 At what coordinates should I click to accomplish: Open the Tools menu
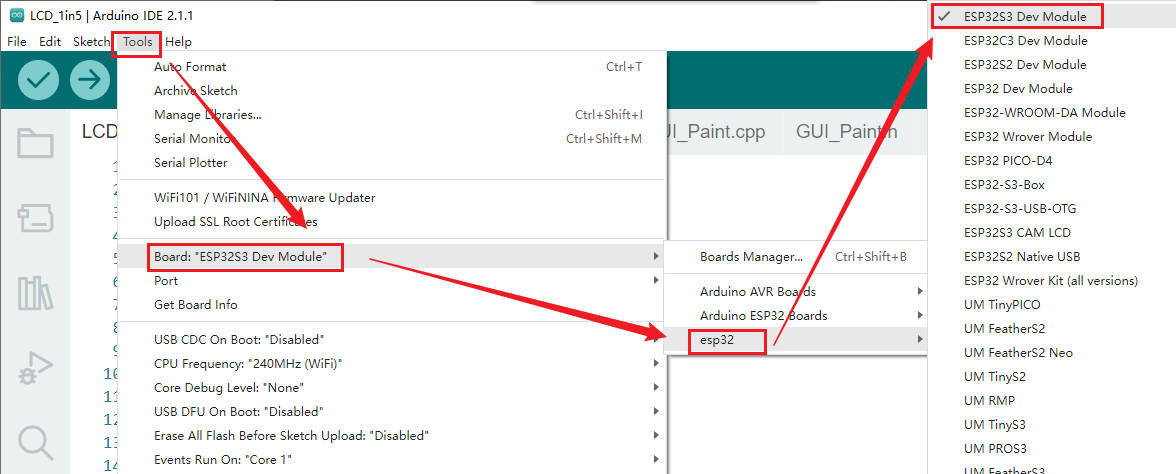[x=138, y=42]
